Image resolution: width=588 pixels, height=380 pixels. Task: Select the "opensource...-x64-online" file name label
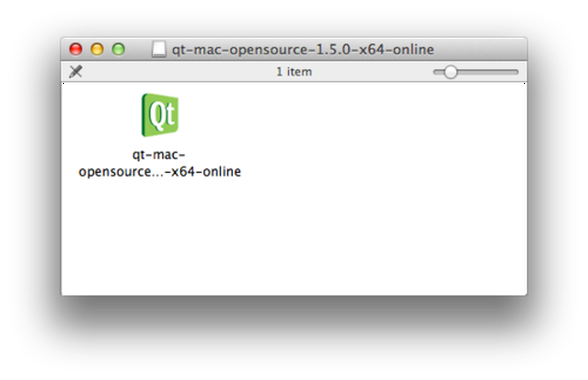point(160,171)
